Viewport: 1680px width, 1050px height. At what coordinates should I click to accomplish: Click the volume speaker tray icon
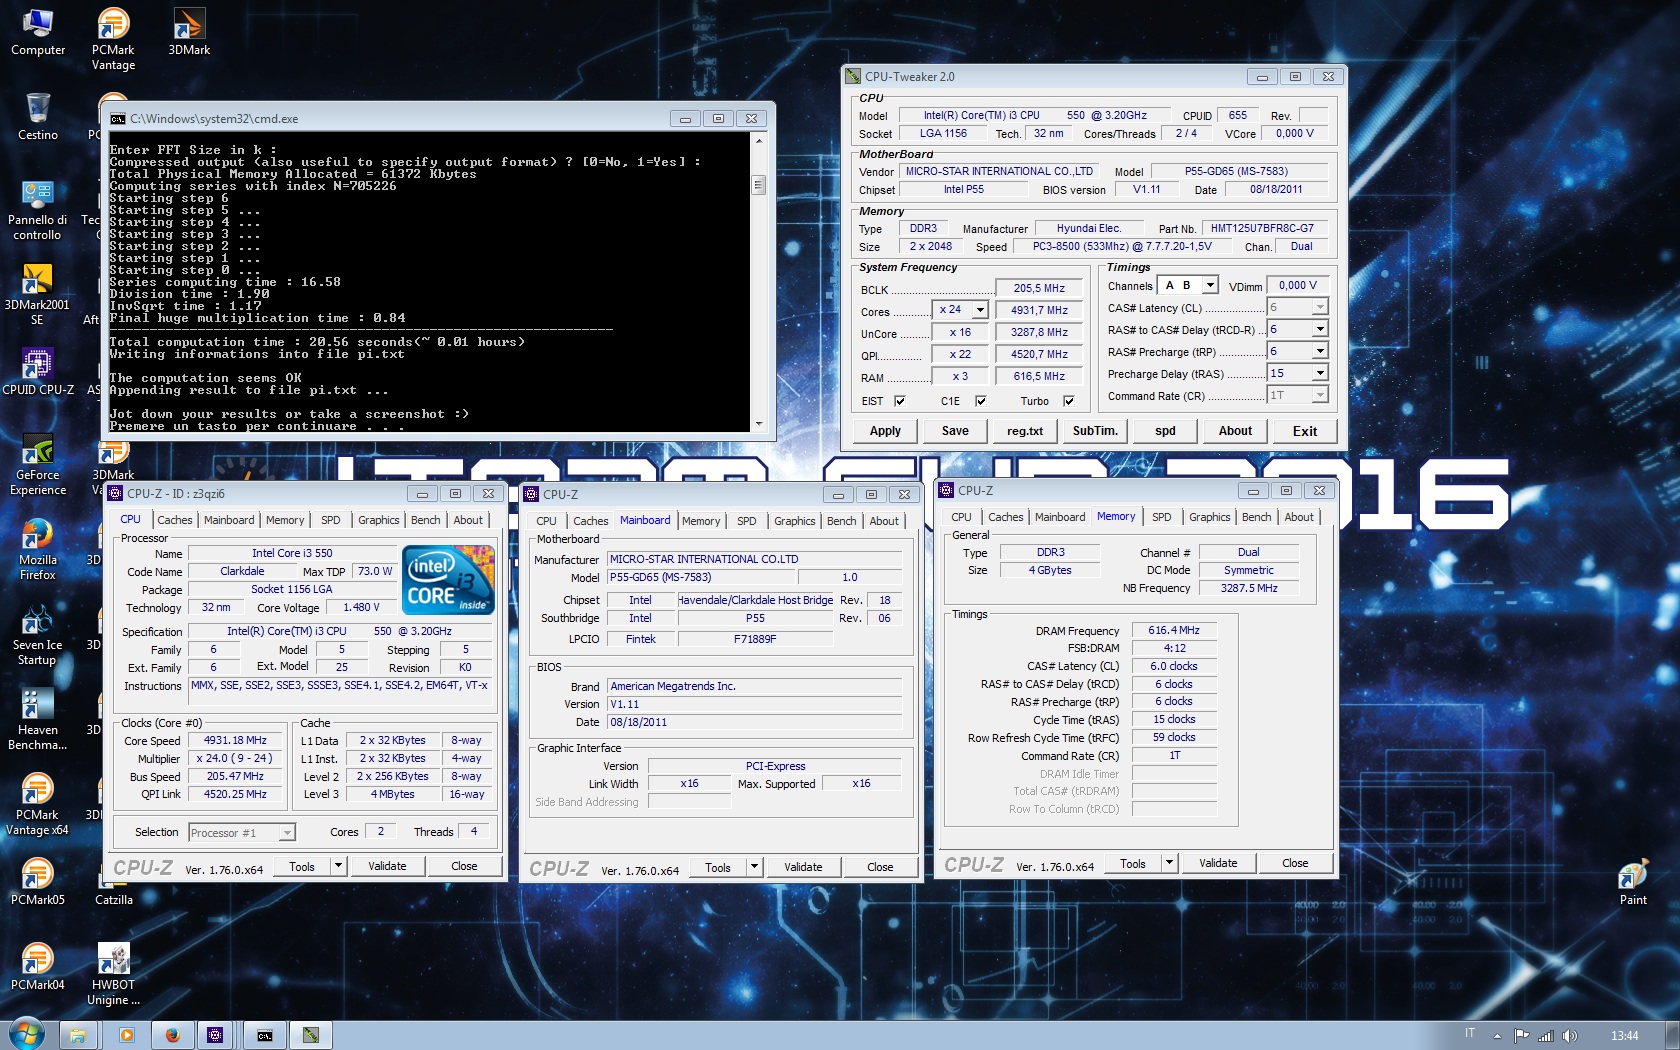point(1570,1036)
